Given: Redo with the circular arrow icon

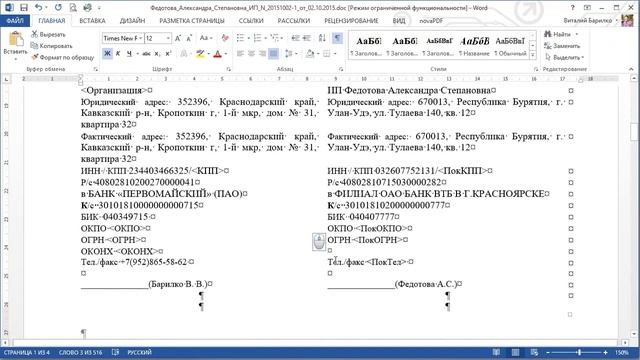Looking at the screenshot, I should [58, 7].
